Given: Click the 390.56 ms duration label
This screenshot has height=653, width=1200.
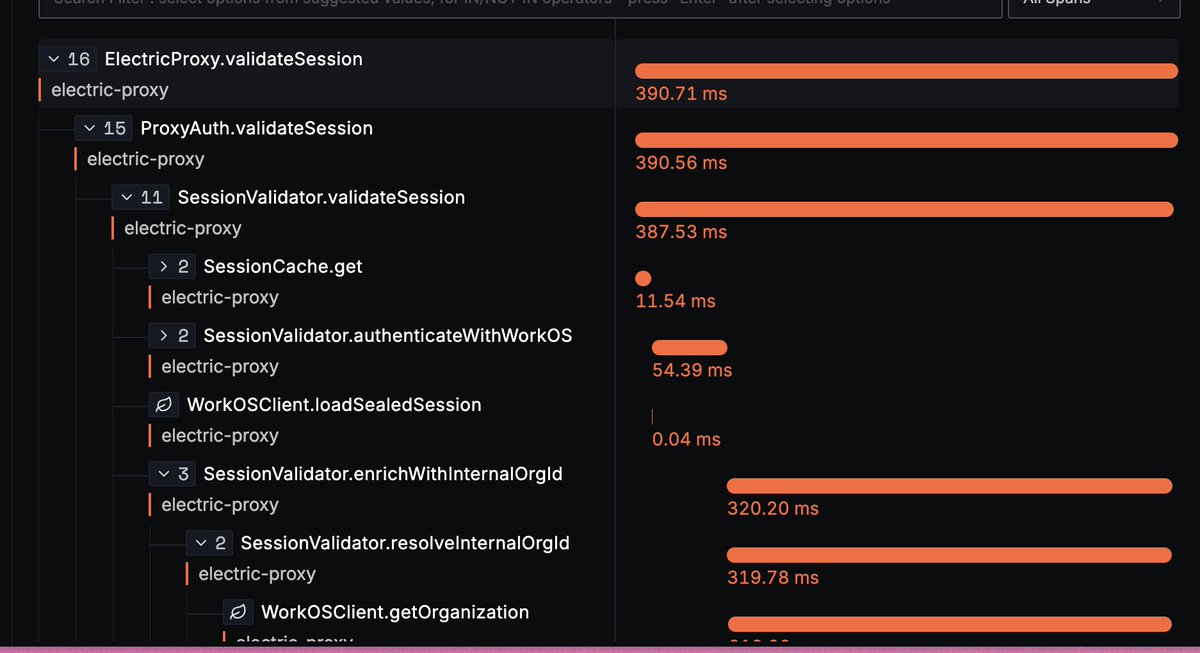Looking at the screenshot, I should (681, 163).
